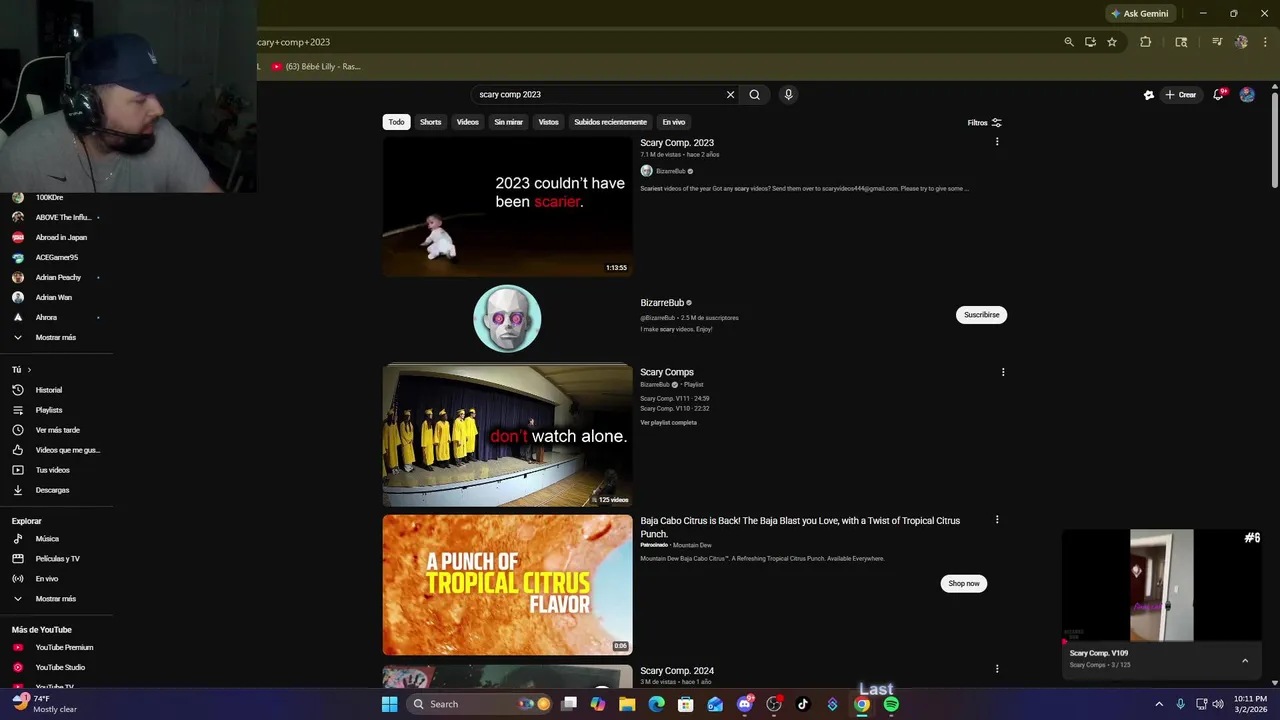Expand the Tú section chevron
The width and height of the screenshot is (1280, 720).
click(x=29, y=370)
